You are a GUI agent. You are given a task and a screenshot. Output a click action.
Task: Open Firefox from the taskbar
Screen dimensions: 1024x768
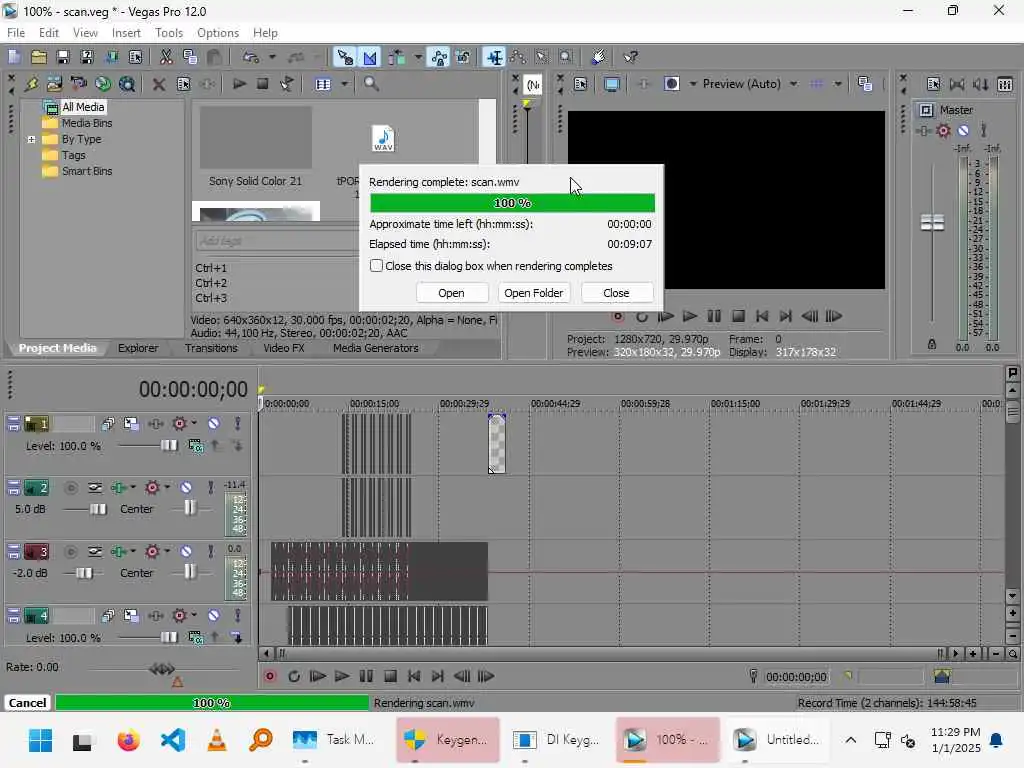pyautogui.click(x=129, y=740)
